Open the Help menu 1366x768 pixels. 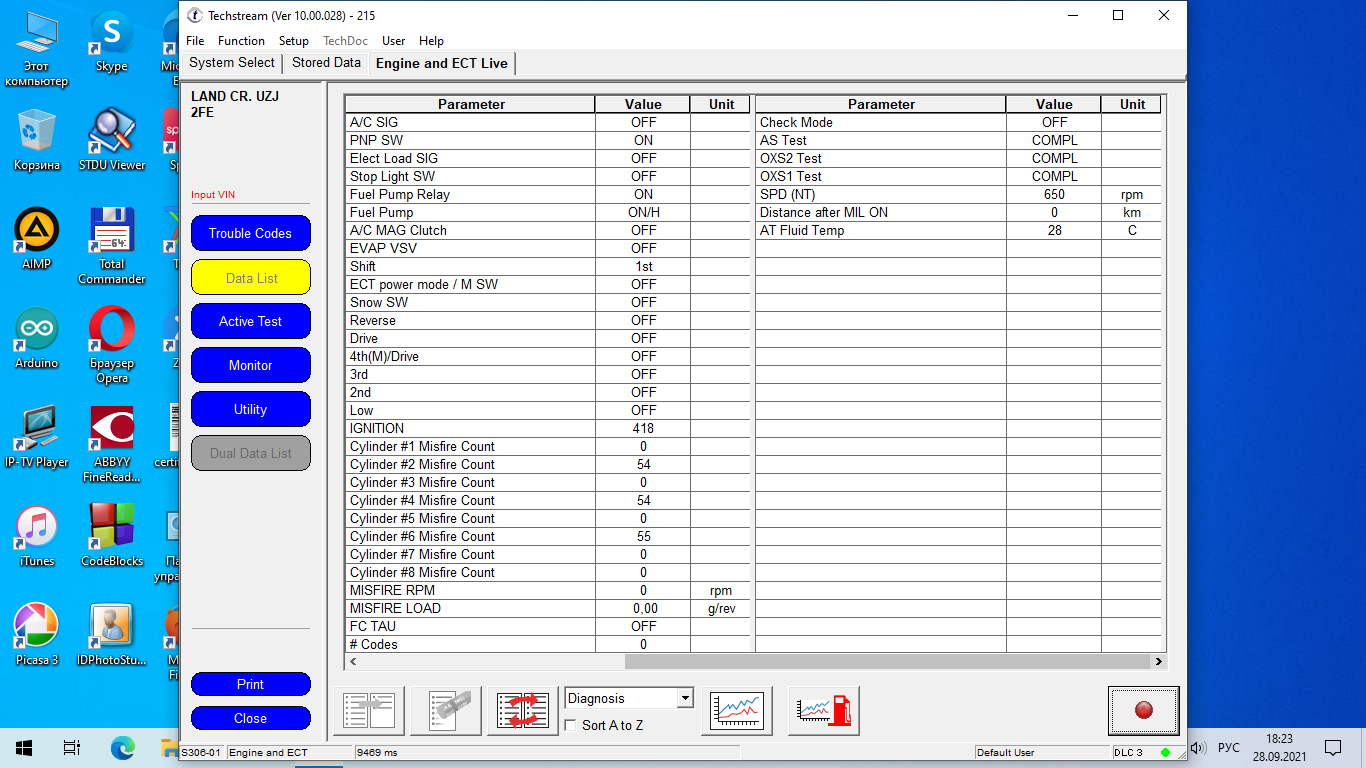point(431,41)
